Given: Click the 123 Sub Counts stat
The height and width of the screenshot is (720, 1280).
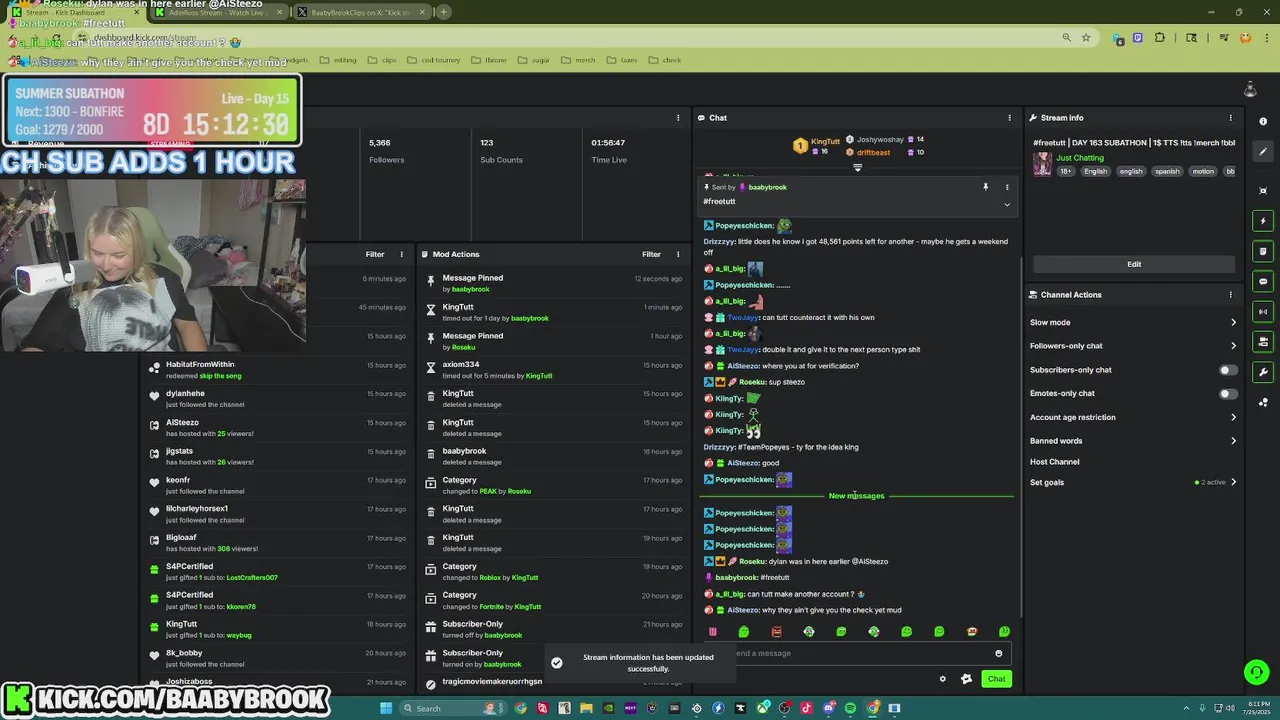Looking at the screenshot, I should [x=500, y=151].
